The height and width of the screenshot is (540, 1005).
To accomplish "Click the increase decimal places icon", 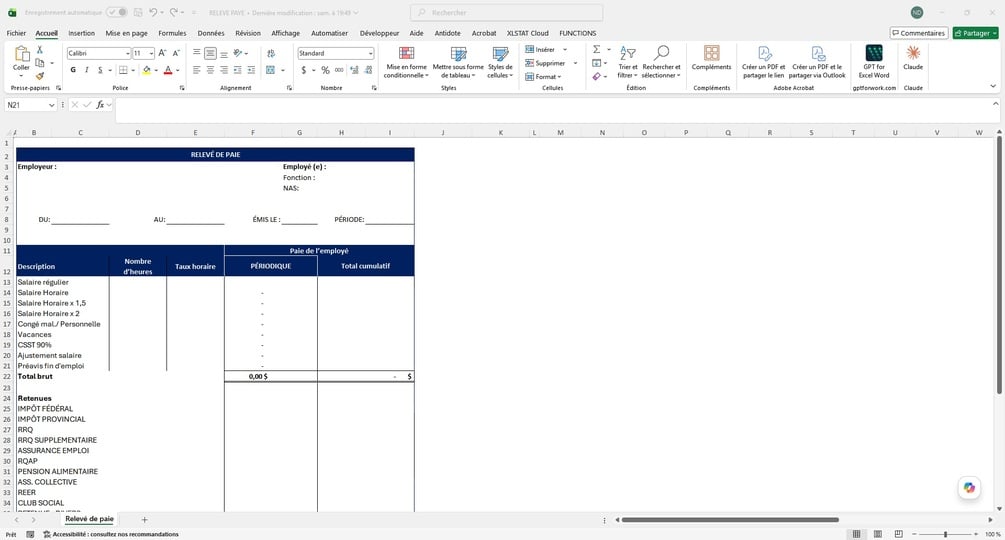I will coord(354,70).
